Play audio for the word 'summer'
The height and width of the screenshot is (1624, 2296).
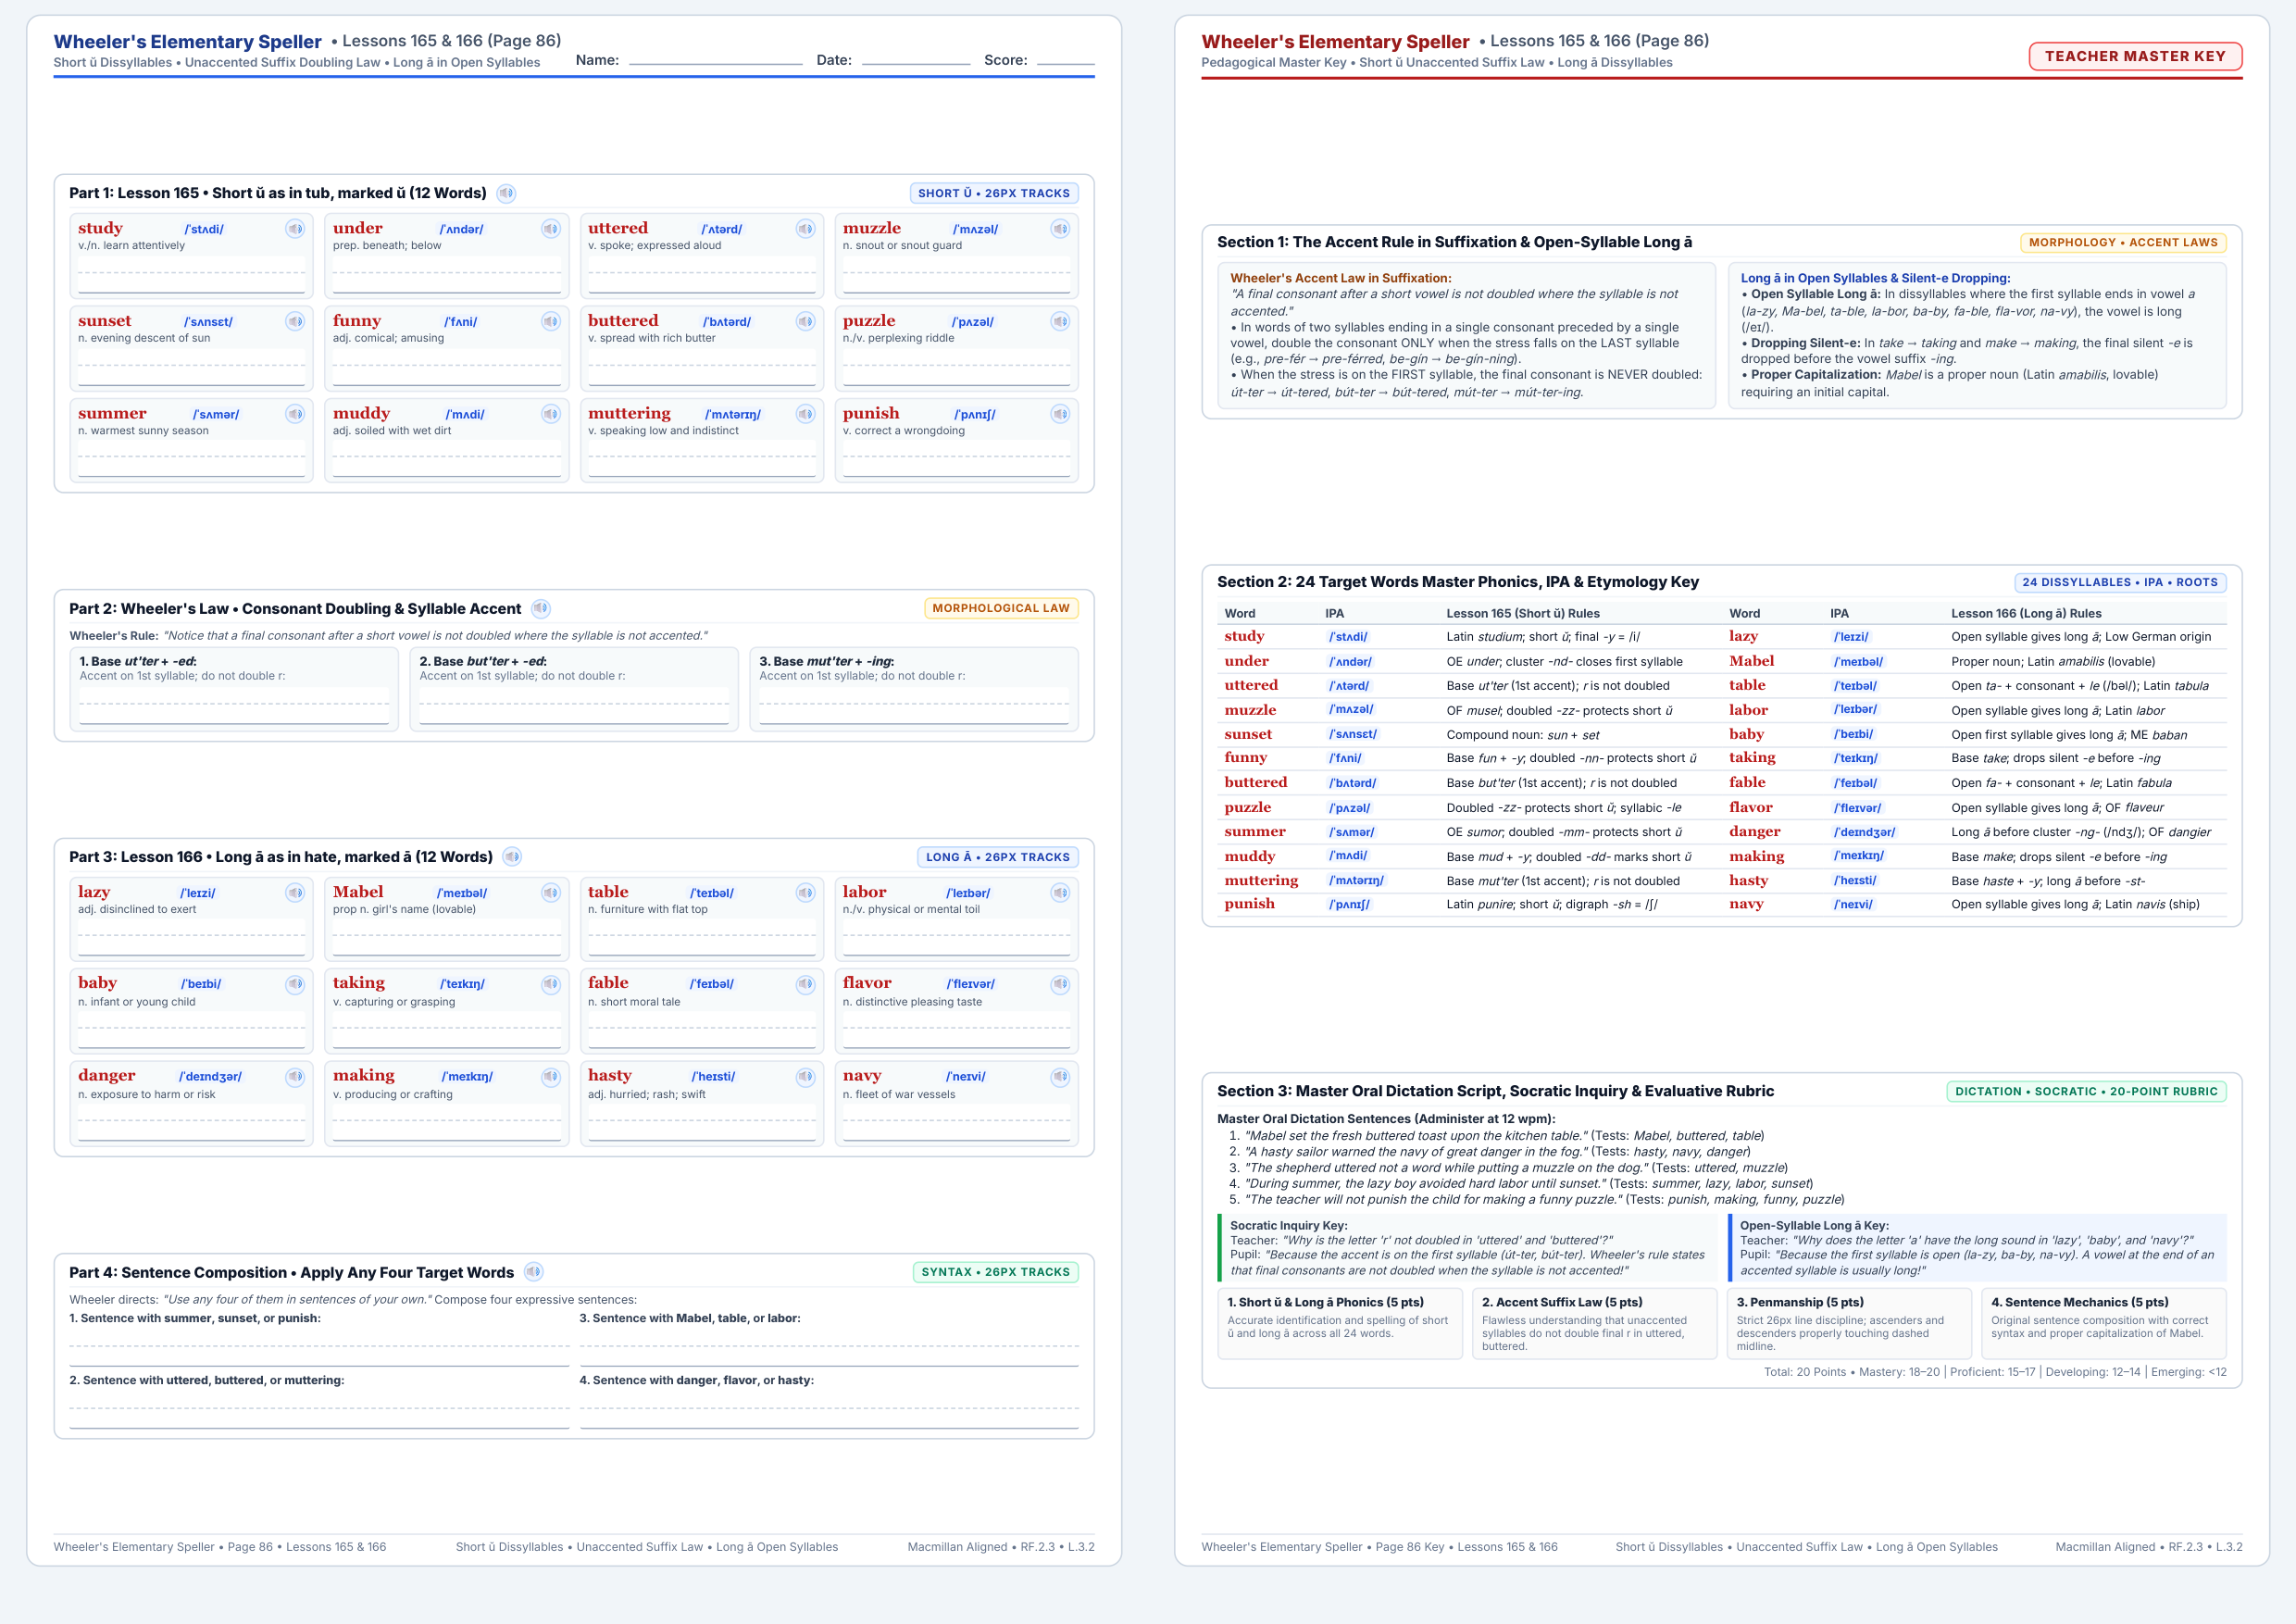[x=295, y=414]
